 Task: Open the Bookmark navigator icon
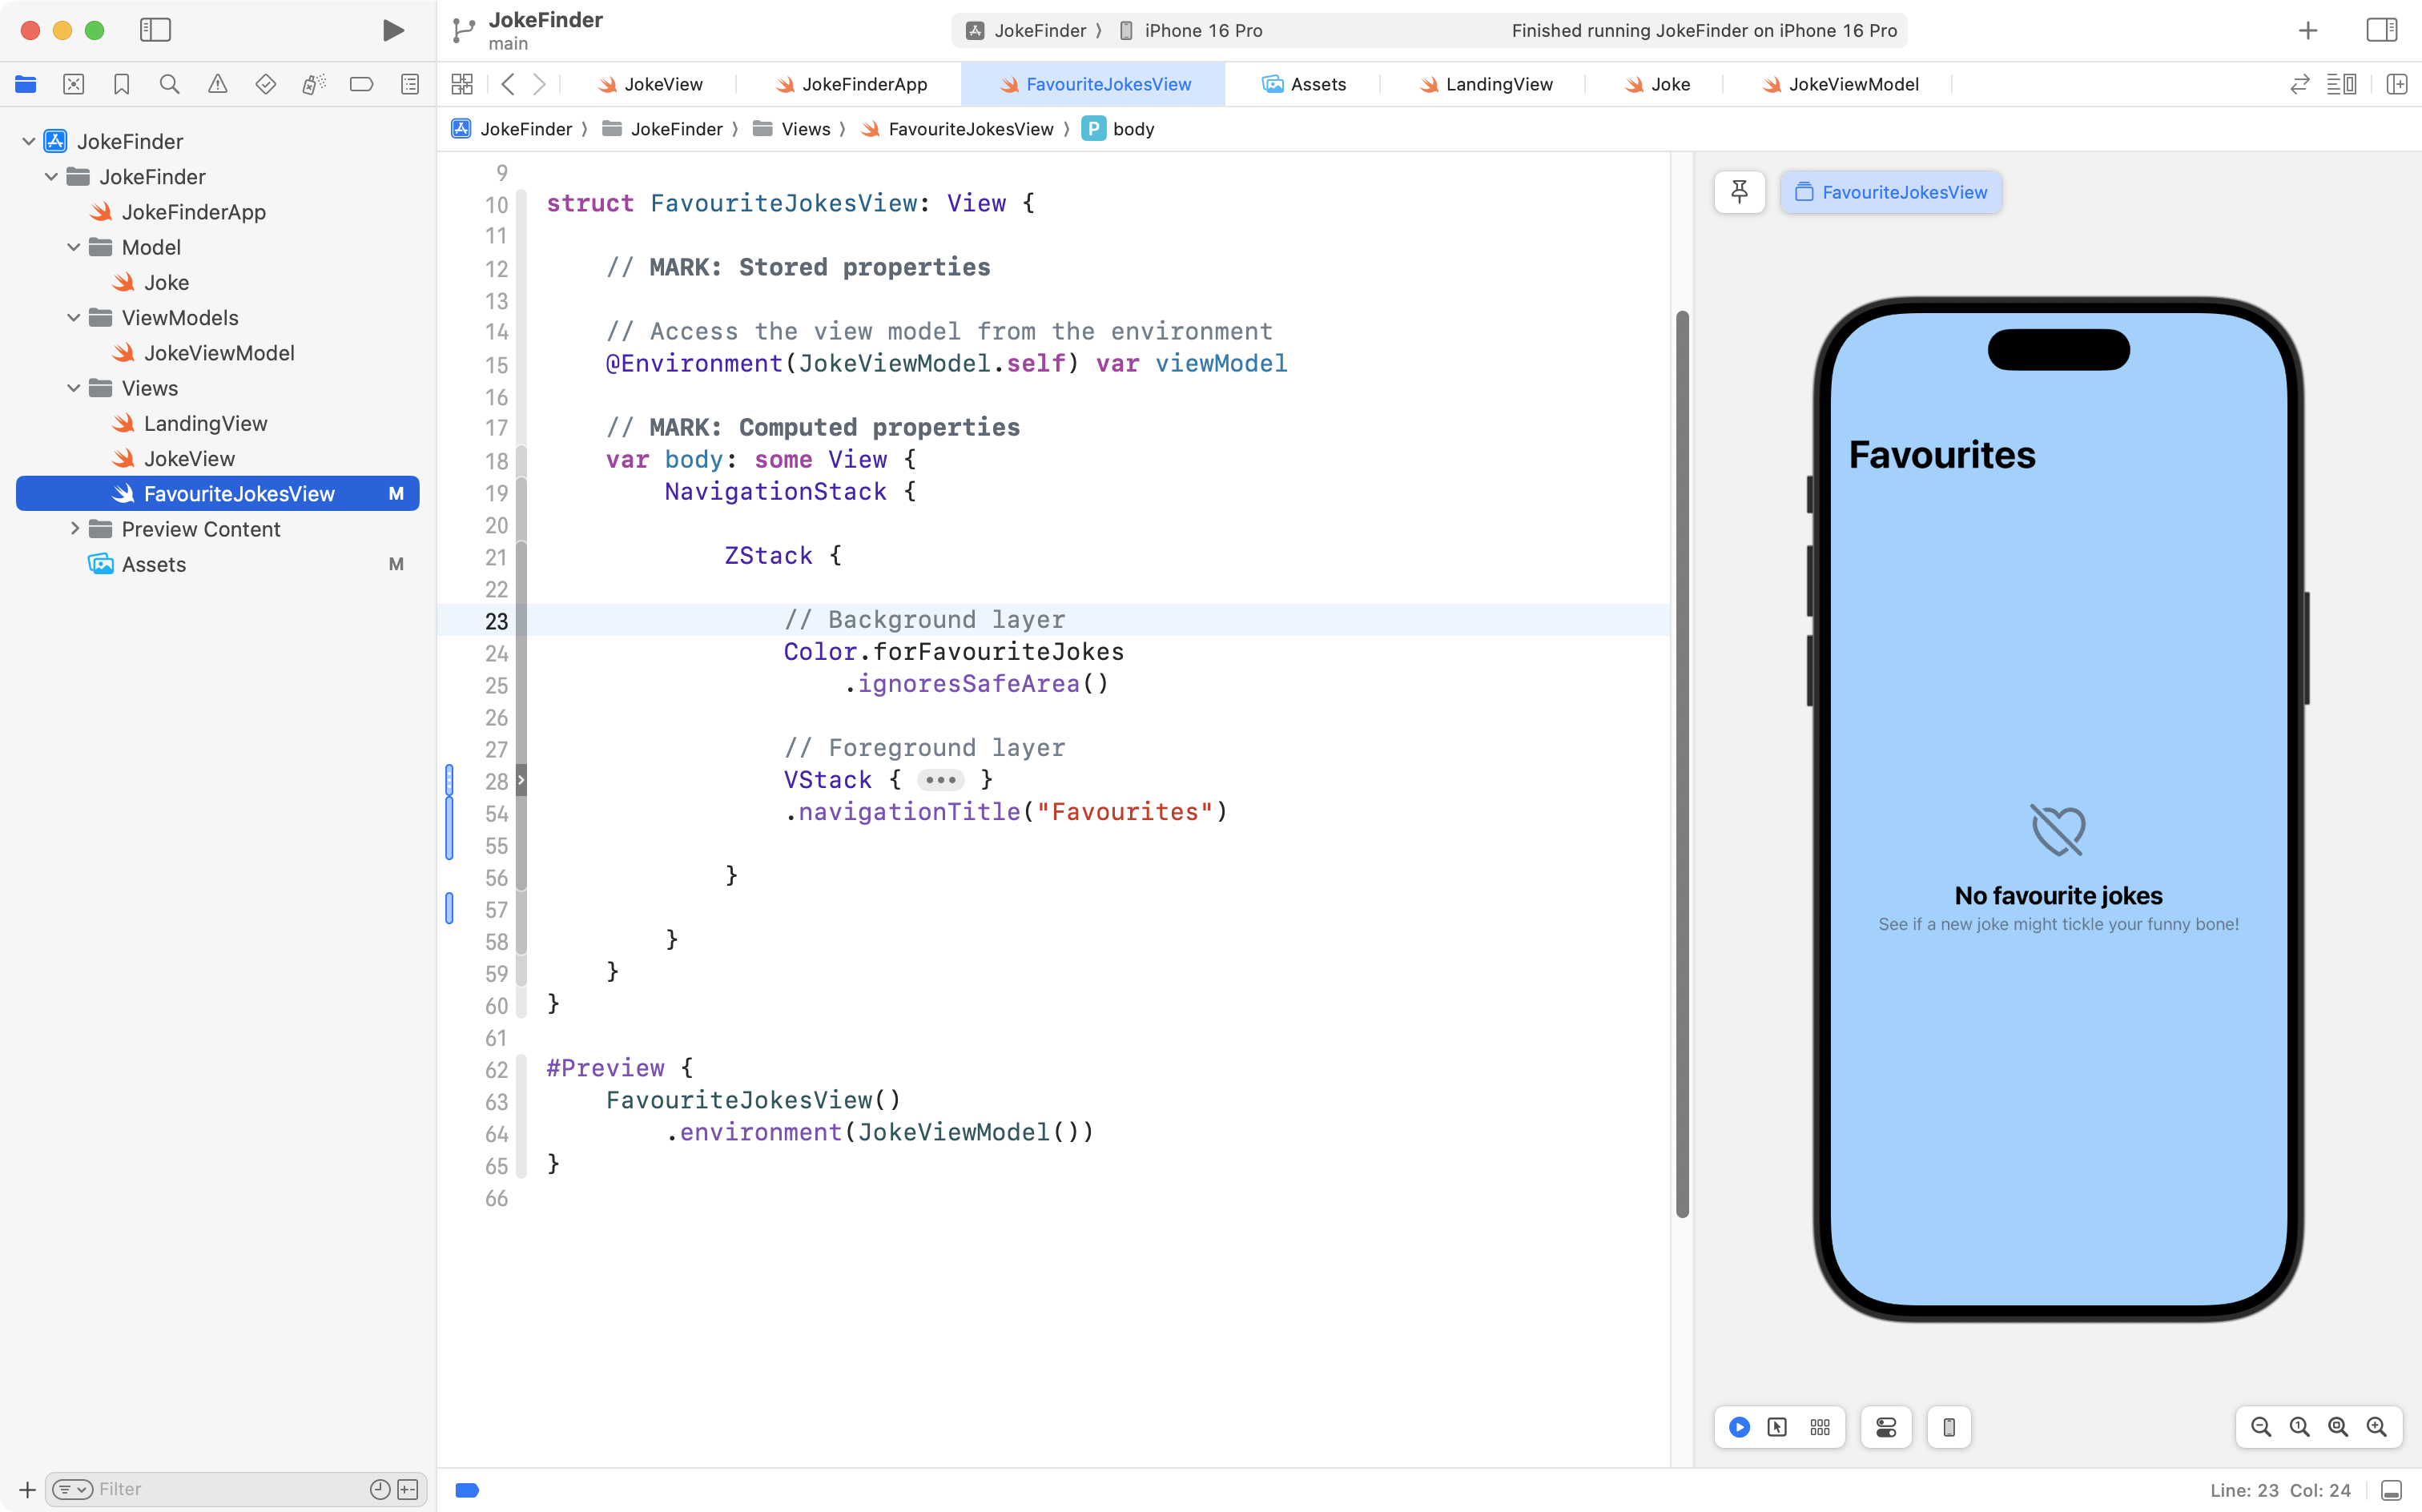coord(121,84)
